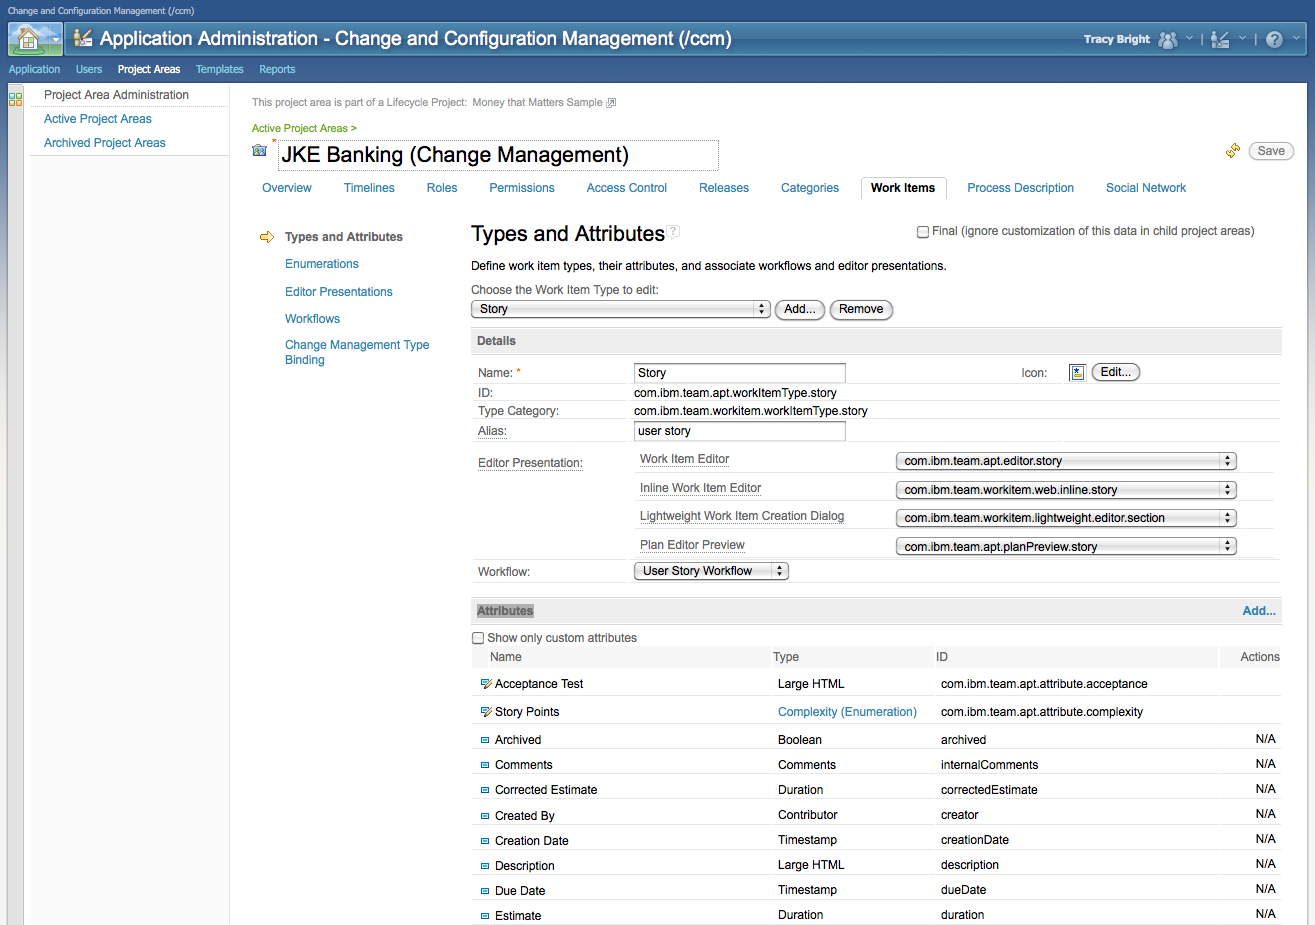Open the Users menu
1315x925 pixels.
[89, 69]
